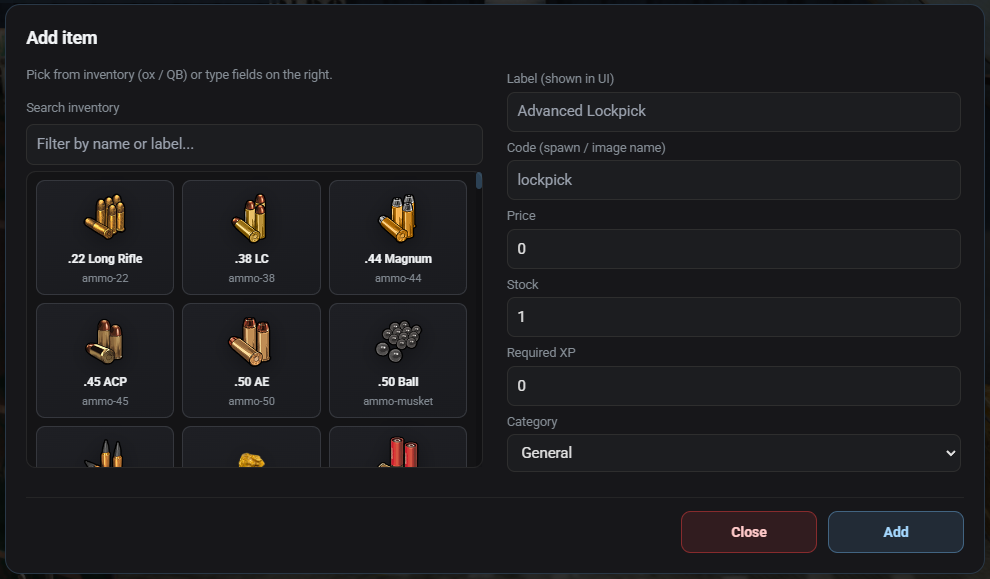Focus the Stock input field
The width and height of the screenshot is (990, 579).
click(x=734, y=317)
